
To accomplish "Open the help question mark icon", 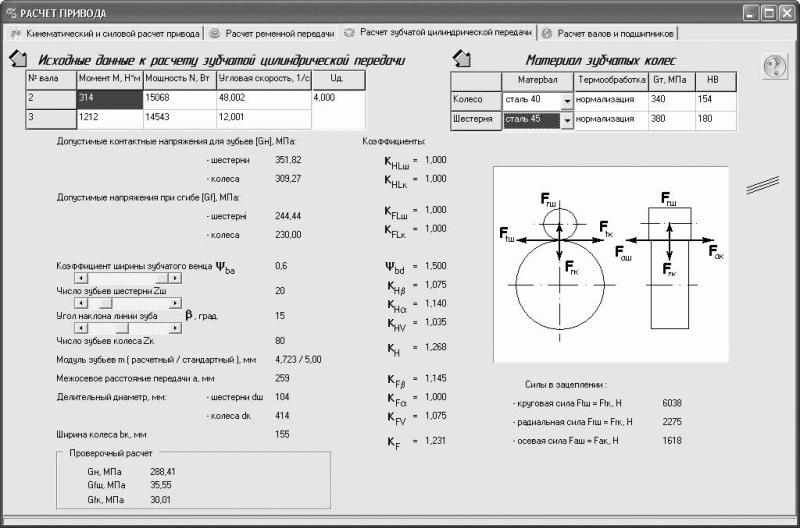I will coord(775,66).
